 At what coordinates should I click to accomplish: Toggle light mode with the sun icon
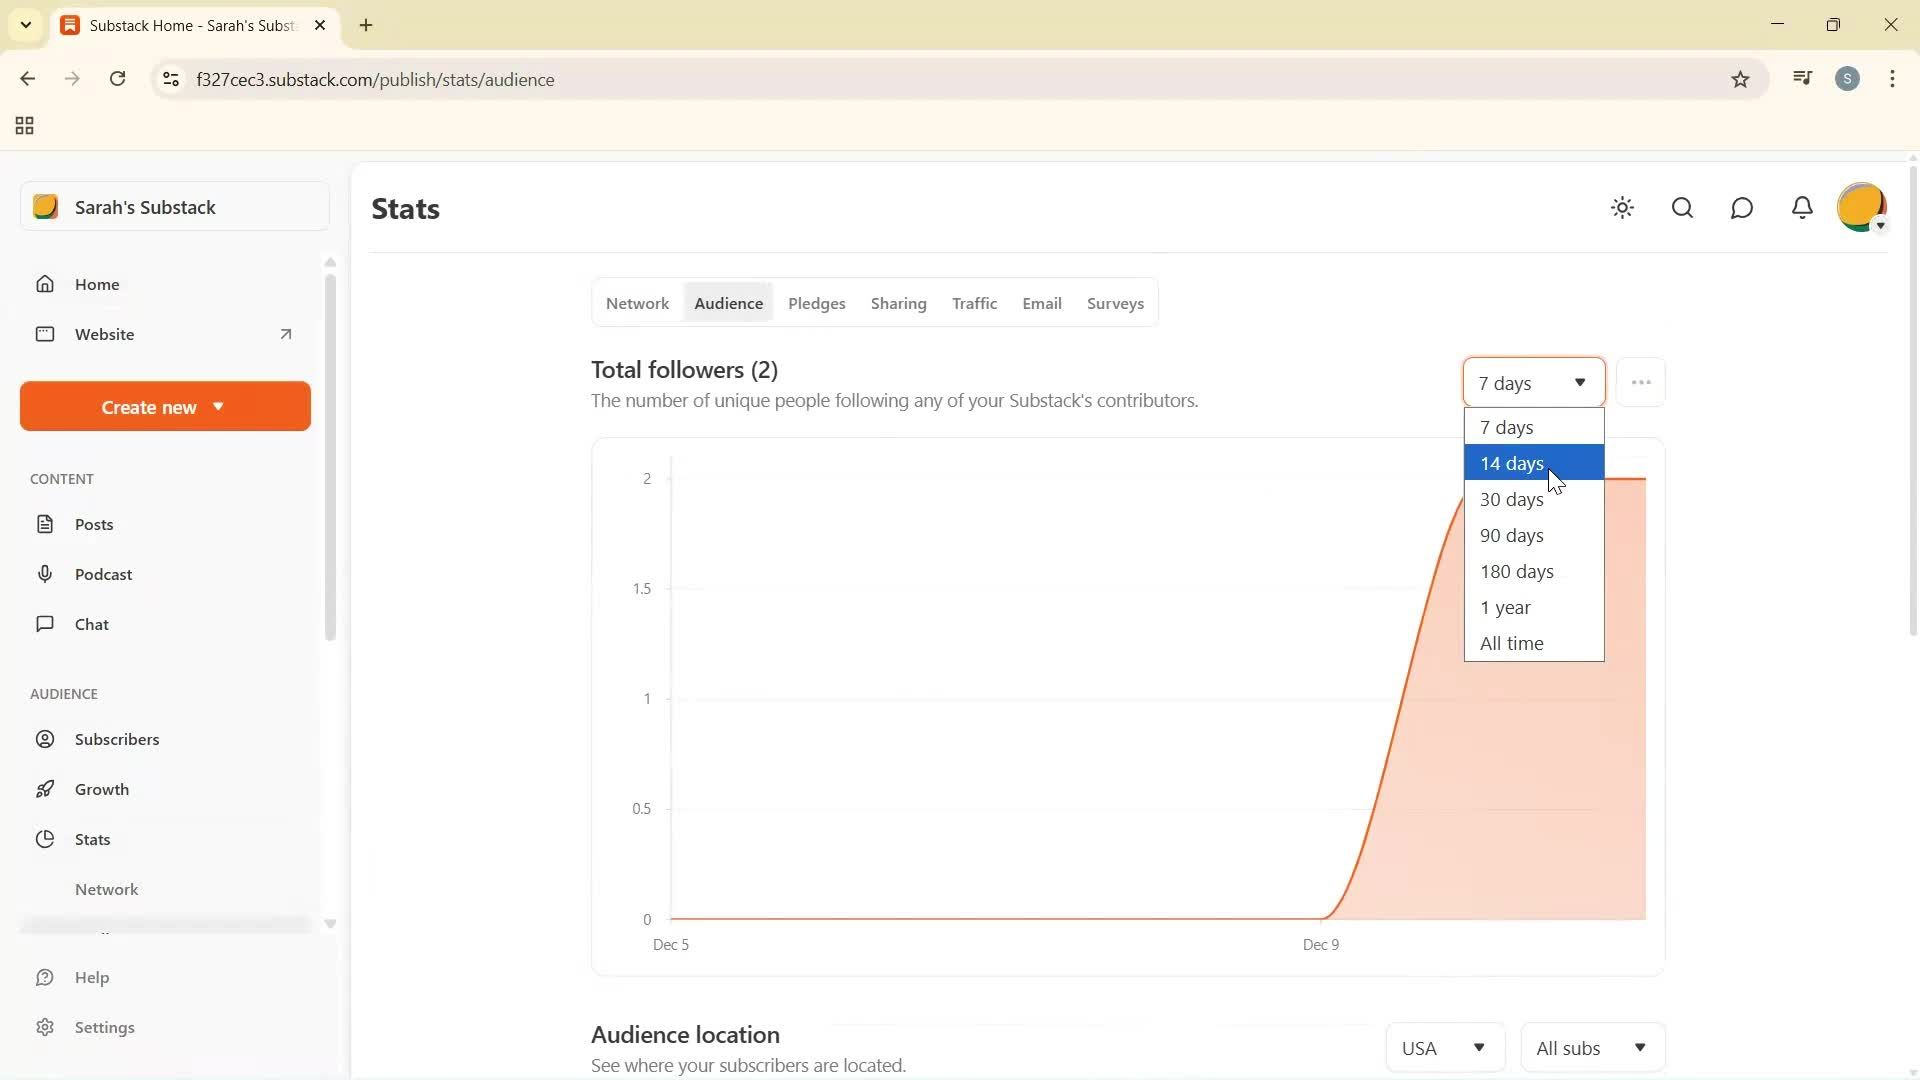point(1622,208)
